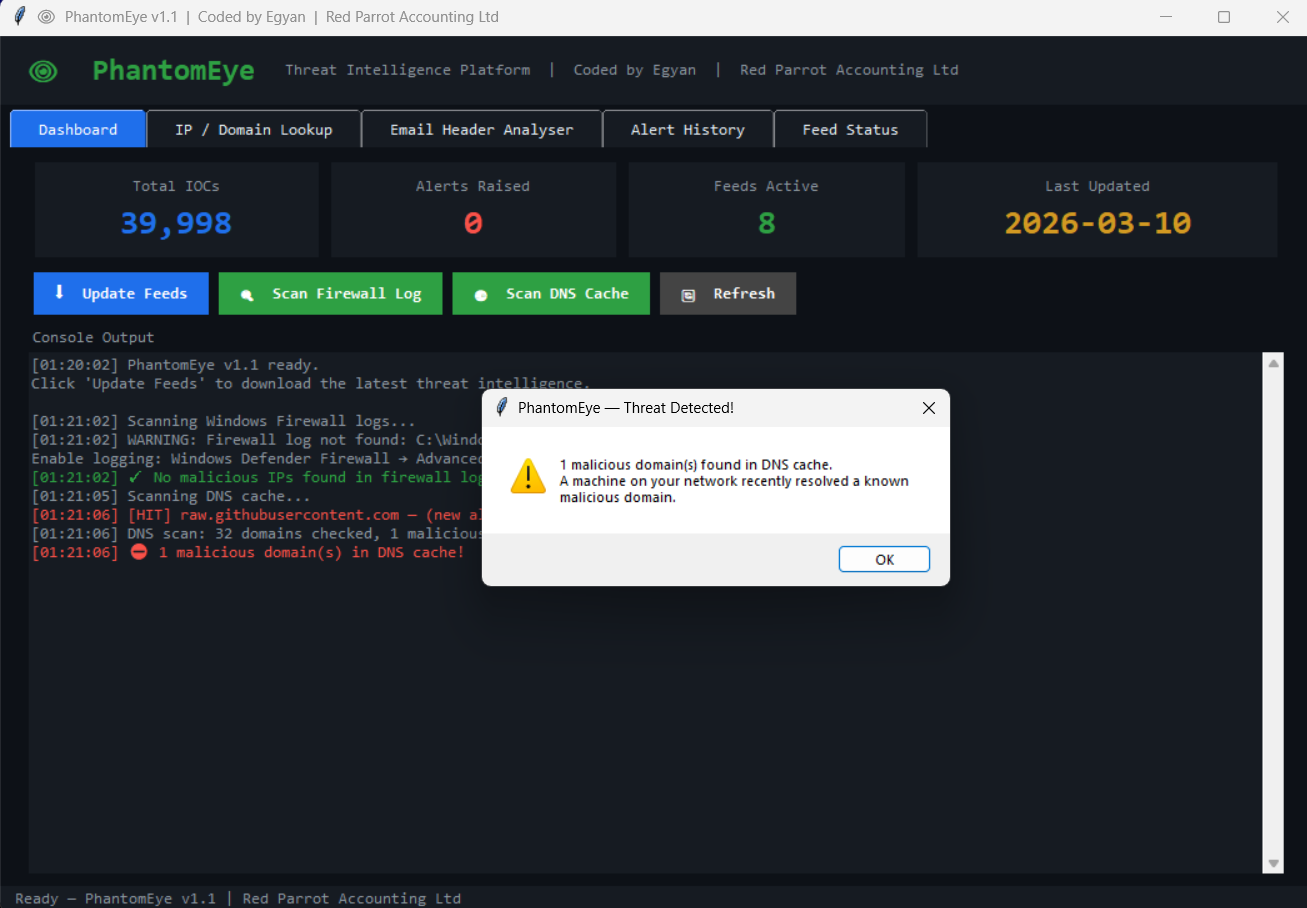Screen dimensions: 1307x908
Task: Click the 'Scanning Windows Firewall logs...' console line
Action: click(x=223, y=422)
